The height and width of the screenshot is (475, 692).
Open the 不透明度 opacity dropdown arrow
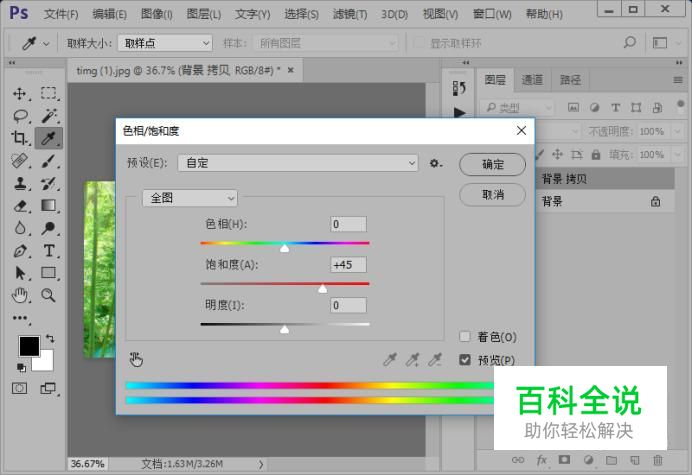point(677,131)
